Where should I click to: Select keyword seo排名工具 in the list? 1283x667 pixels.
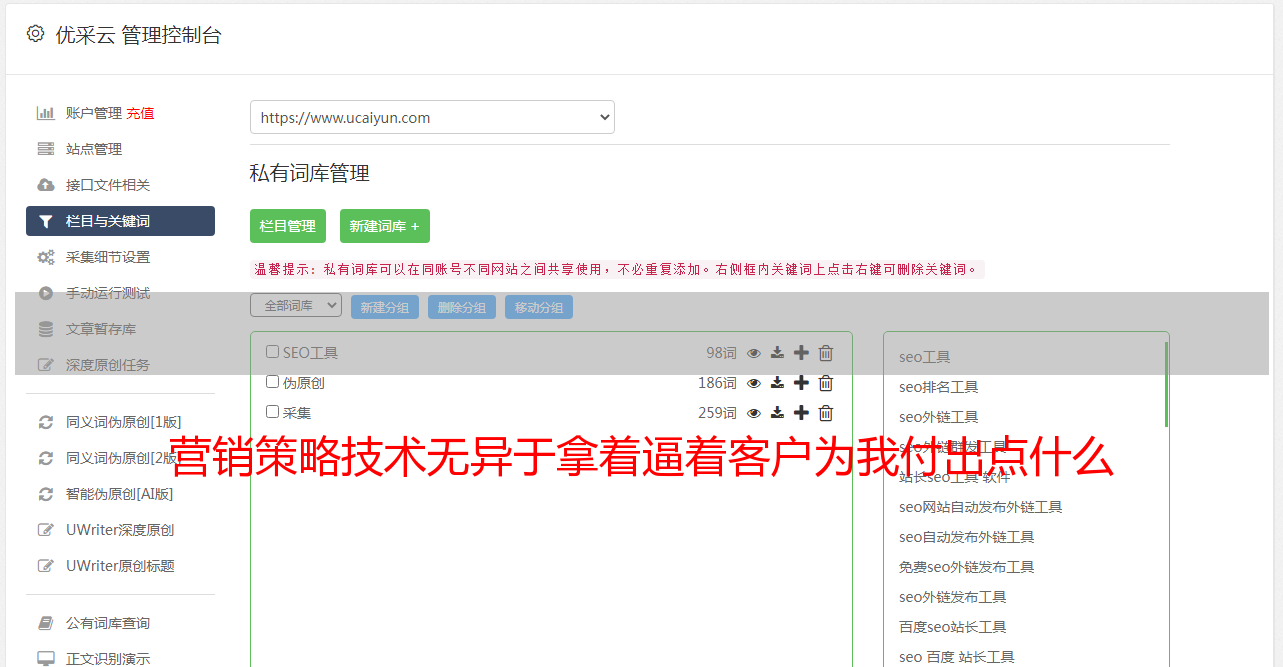coord(938,387)
